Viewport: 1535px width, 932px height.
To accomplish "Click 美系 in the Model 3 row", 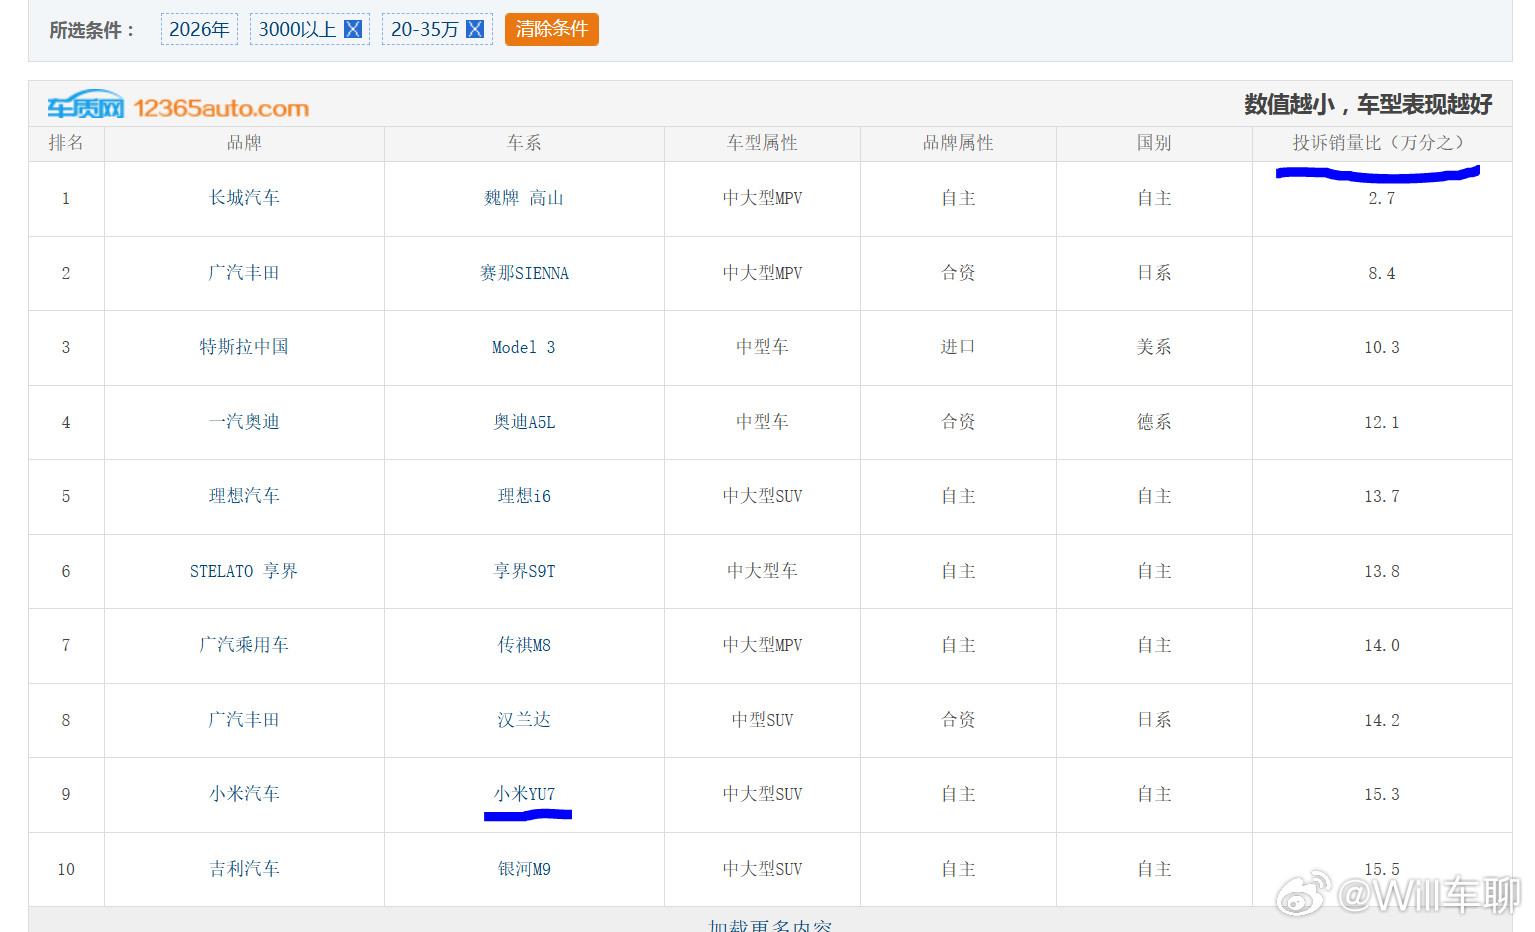I will click(1154, 347).
